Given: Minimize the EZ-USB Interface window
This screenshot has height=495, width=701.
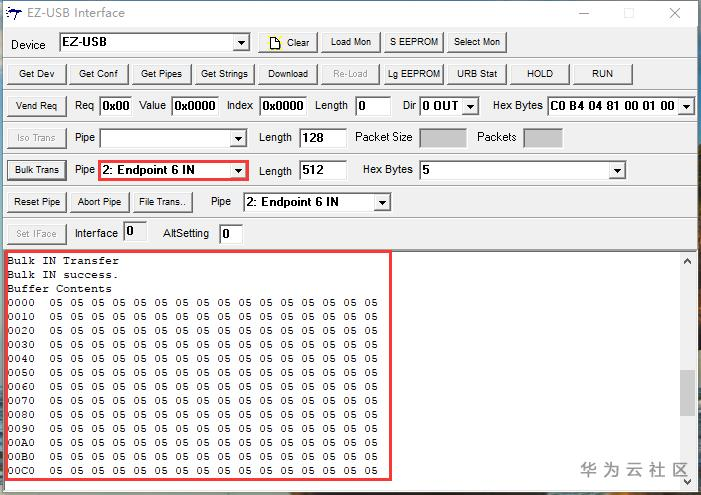Looking at the screenshot, I should (584, 13).
